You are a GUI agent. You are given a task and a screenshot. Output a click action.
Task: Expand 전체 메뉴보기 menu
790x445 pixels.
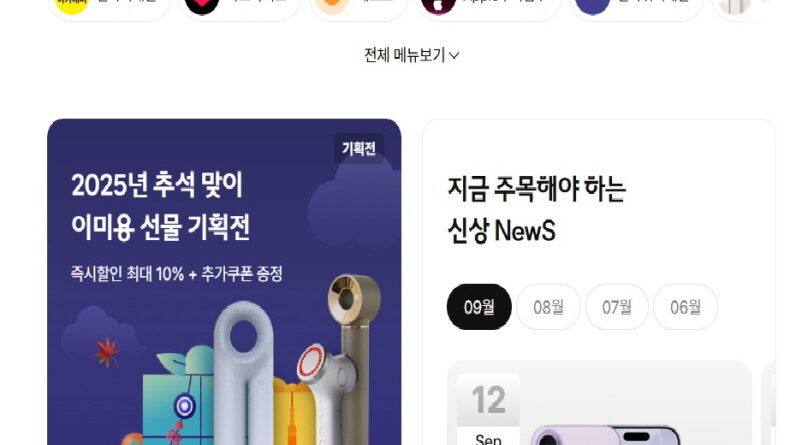point(411,55)
